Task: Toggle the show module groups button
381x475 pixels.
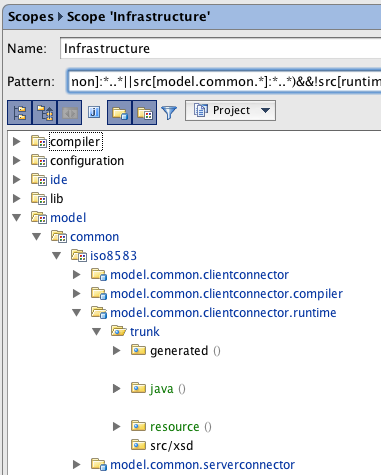Action: (x=145, y=113)
